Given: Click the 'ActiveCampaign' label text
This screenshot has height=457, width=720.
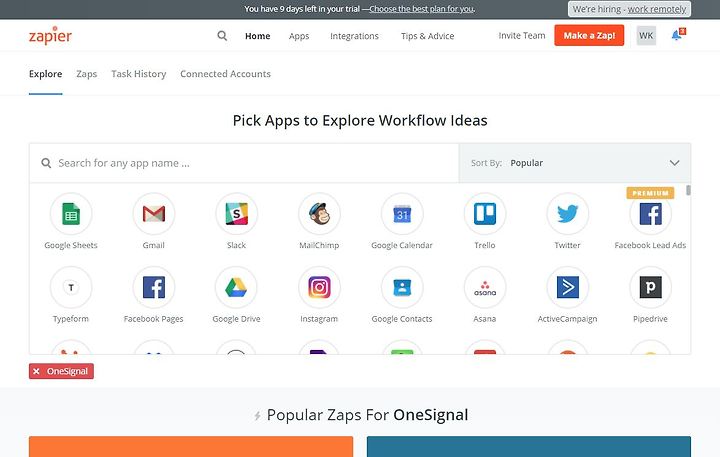Looking at the screenshot, I should (568, 319).
